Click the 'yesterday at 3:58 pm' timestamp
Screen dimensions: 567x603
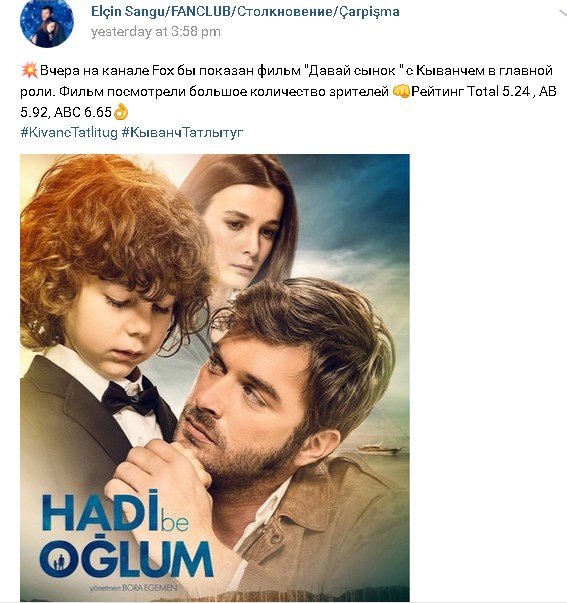[156, 32]
